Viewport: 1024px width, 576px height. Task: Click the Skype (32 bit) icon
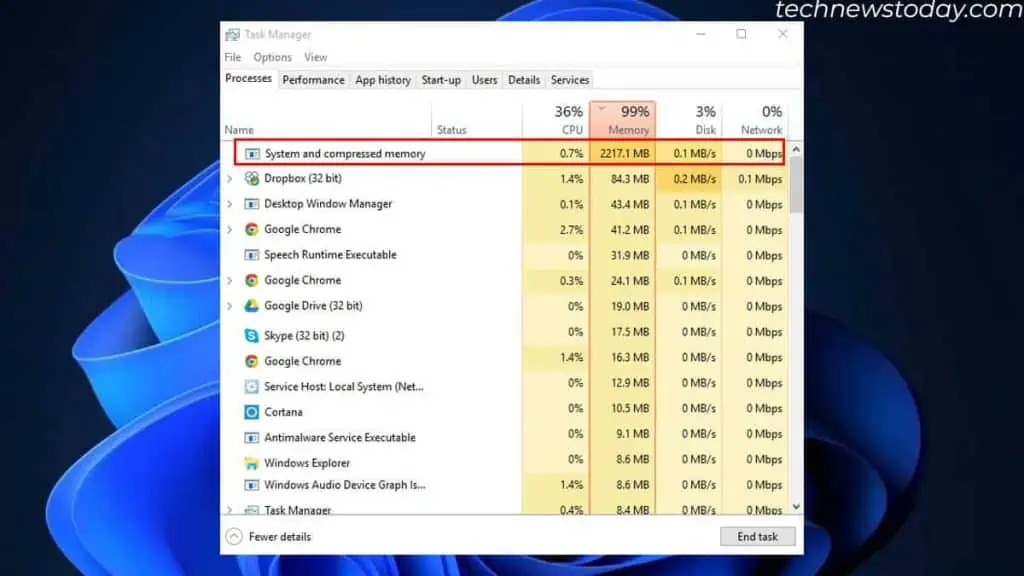click(251, 336)
